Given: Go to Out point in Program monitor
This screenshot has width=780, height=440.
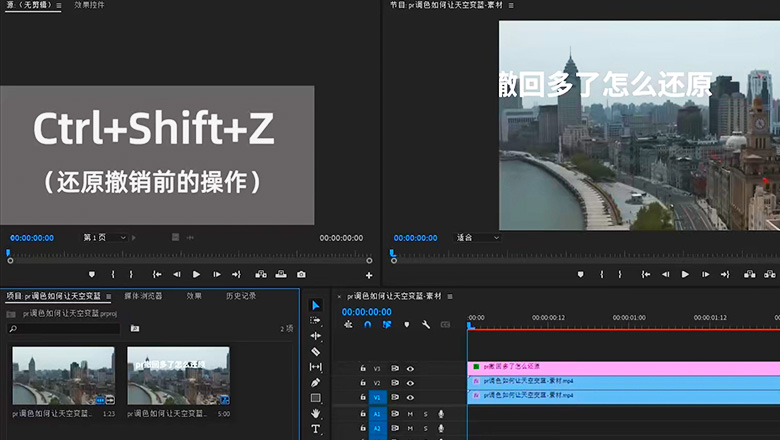Looking at the screenshot, I should (725, 274).
